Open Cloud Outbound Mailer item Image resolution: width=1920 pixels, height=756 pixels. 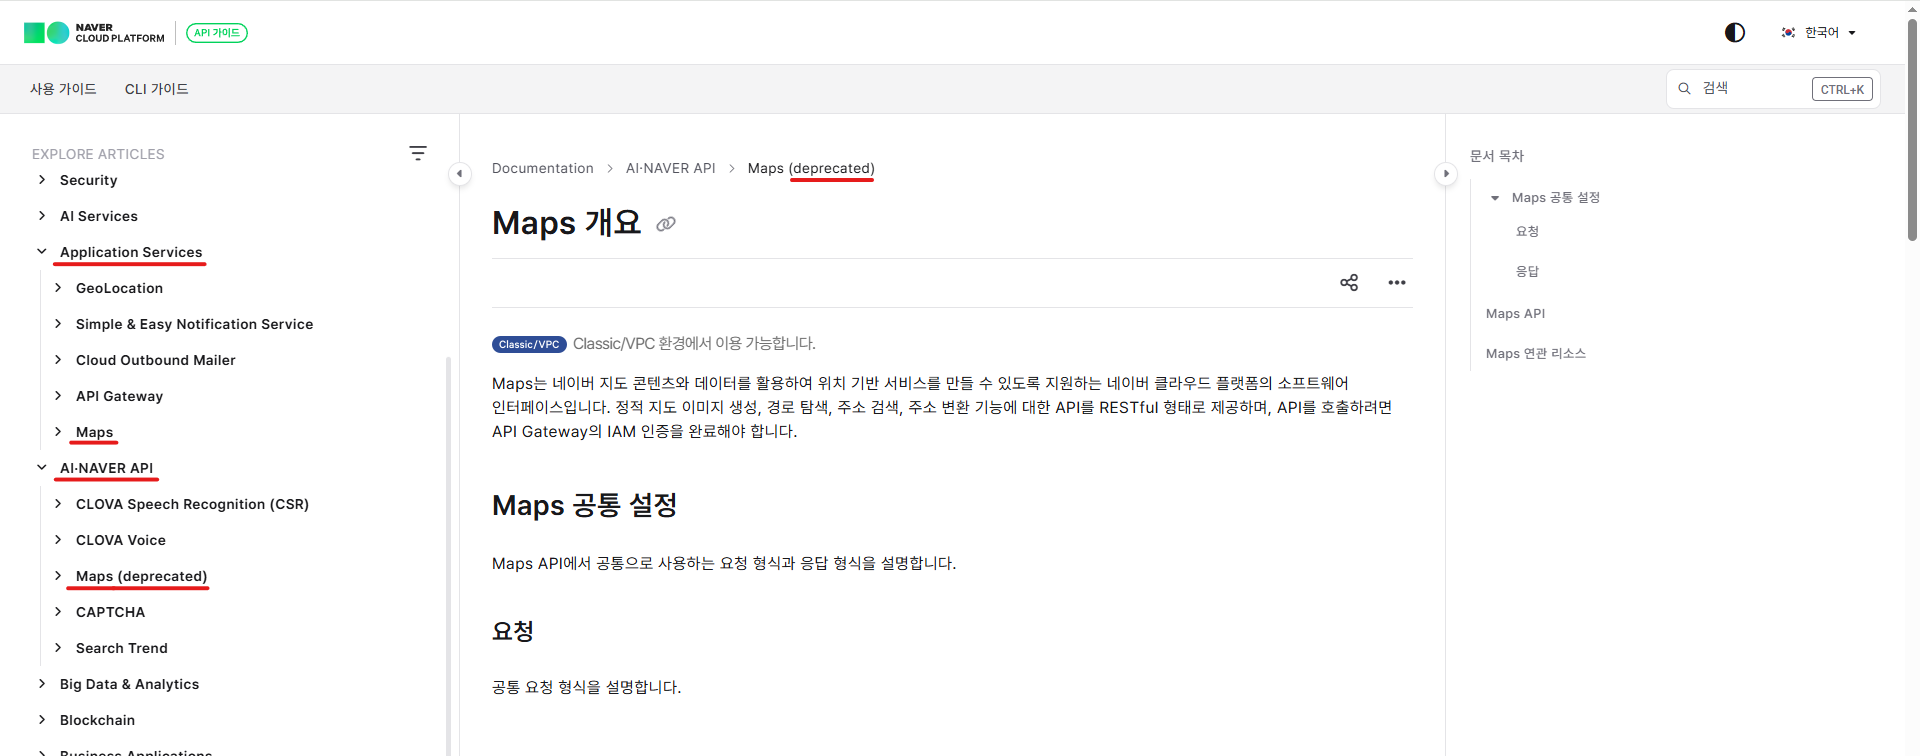(156, 360)
